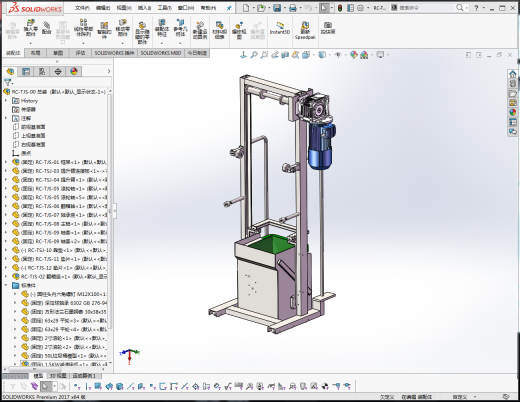
Task: Select the Mate paperclip tool
Action: 47,27
